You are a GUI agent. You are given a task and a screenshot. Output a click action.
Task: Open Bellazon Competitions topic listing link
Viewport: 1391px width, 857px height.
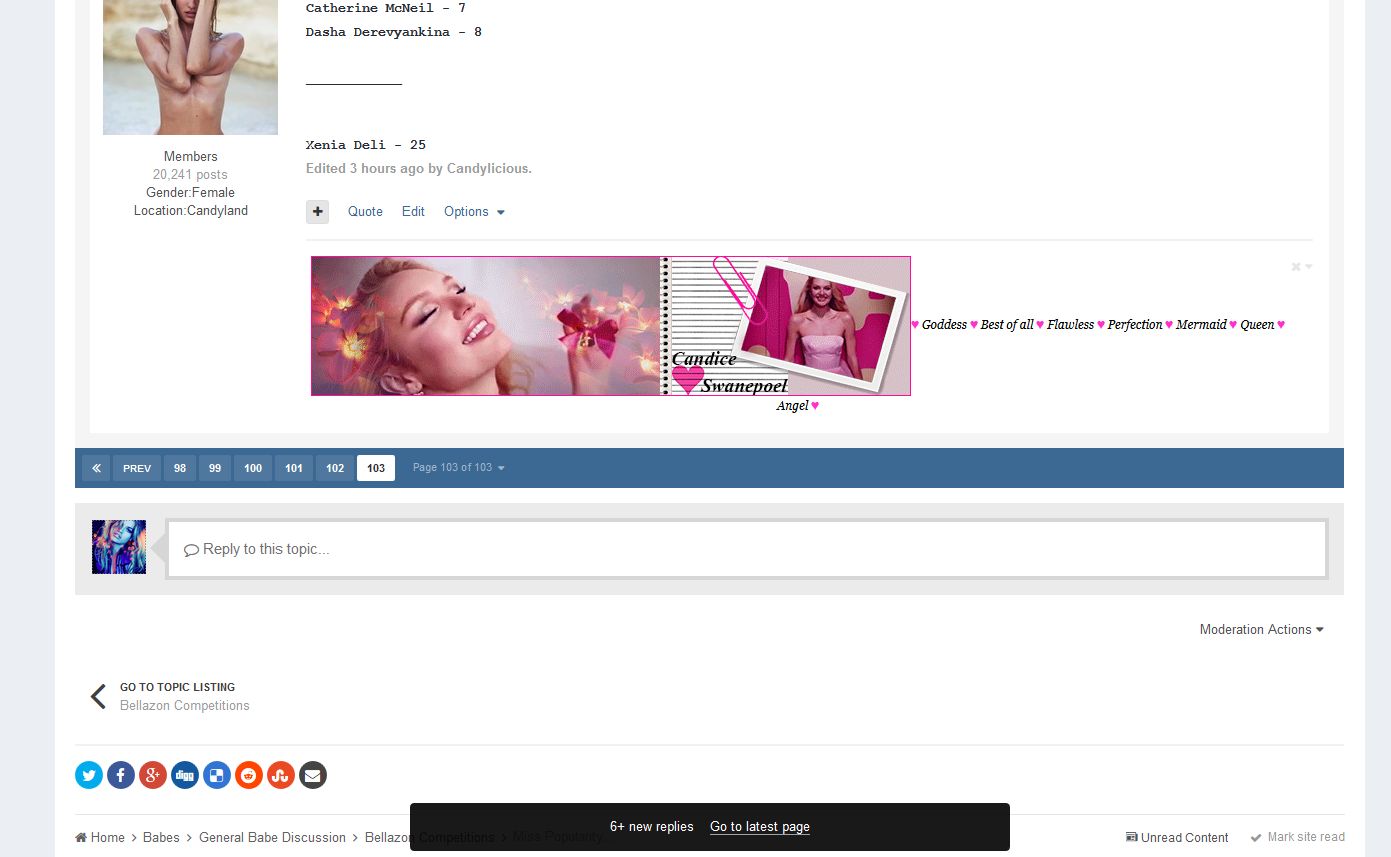coord(185,706)
